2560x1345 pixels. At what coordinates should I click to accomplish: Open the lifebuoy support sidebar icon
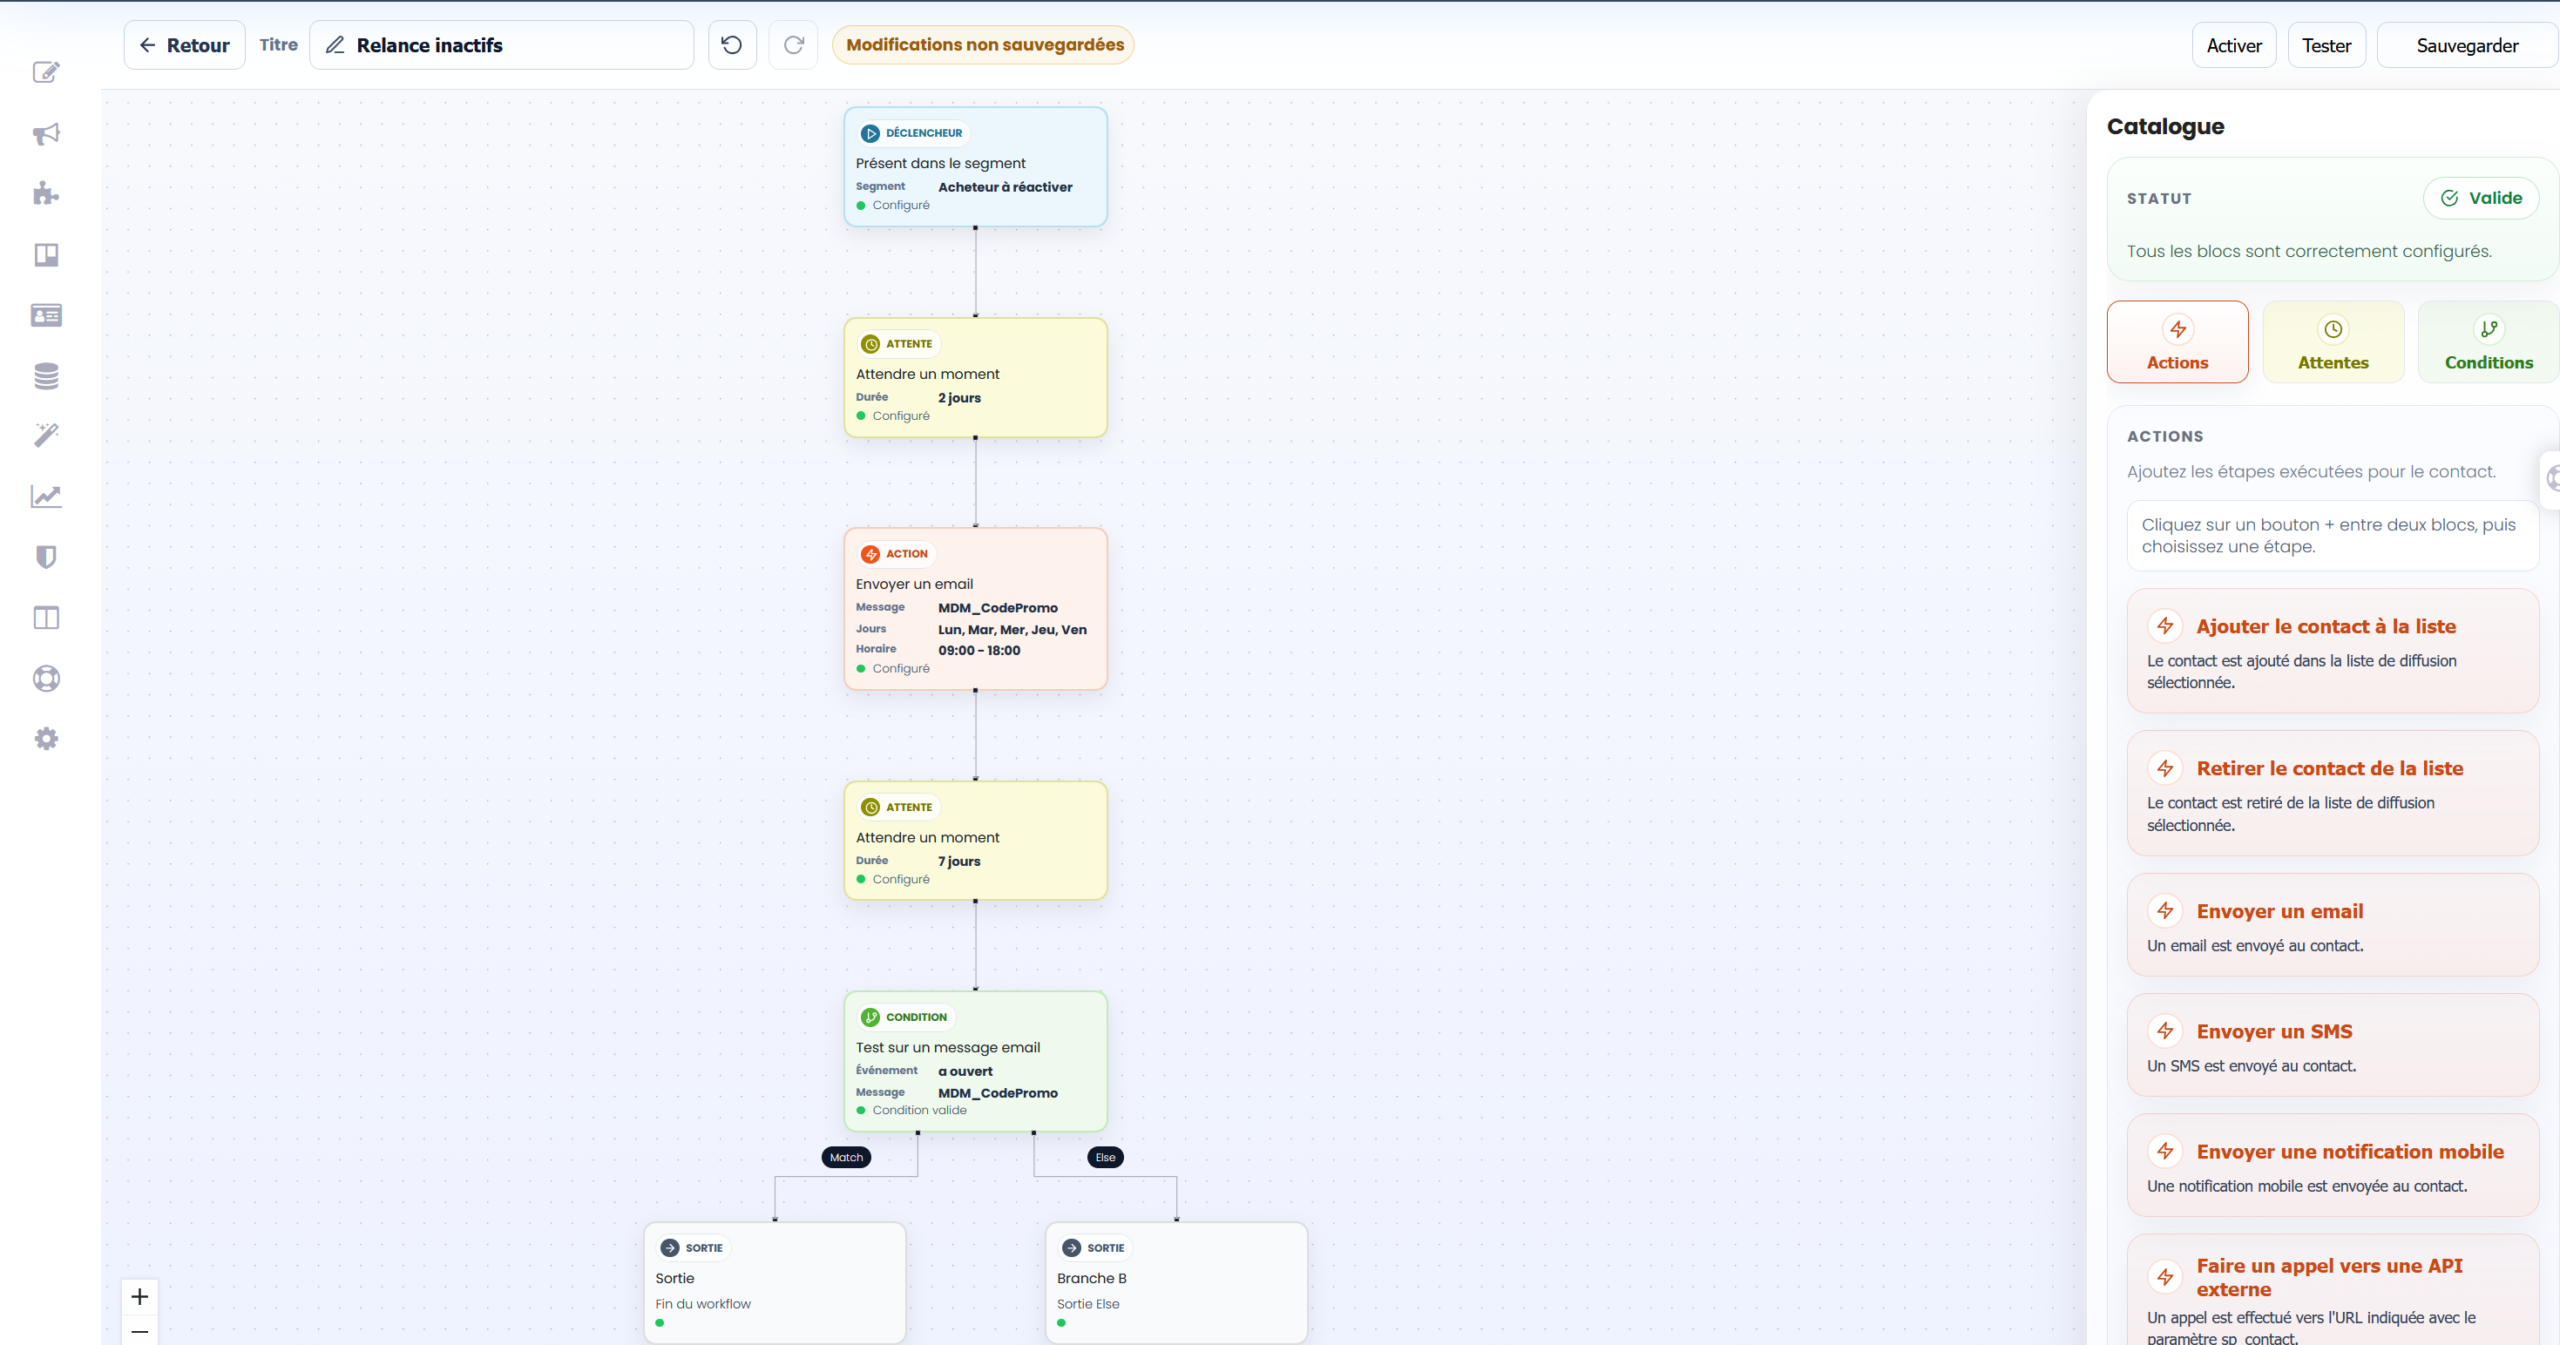point(46,679)
